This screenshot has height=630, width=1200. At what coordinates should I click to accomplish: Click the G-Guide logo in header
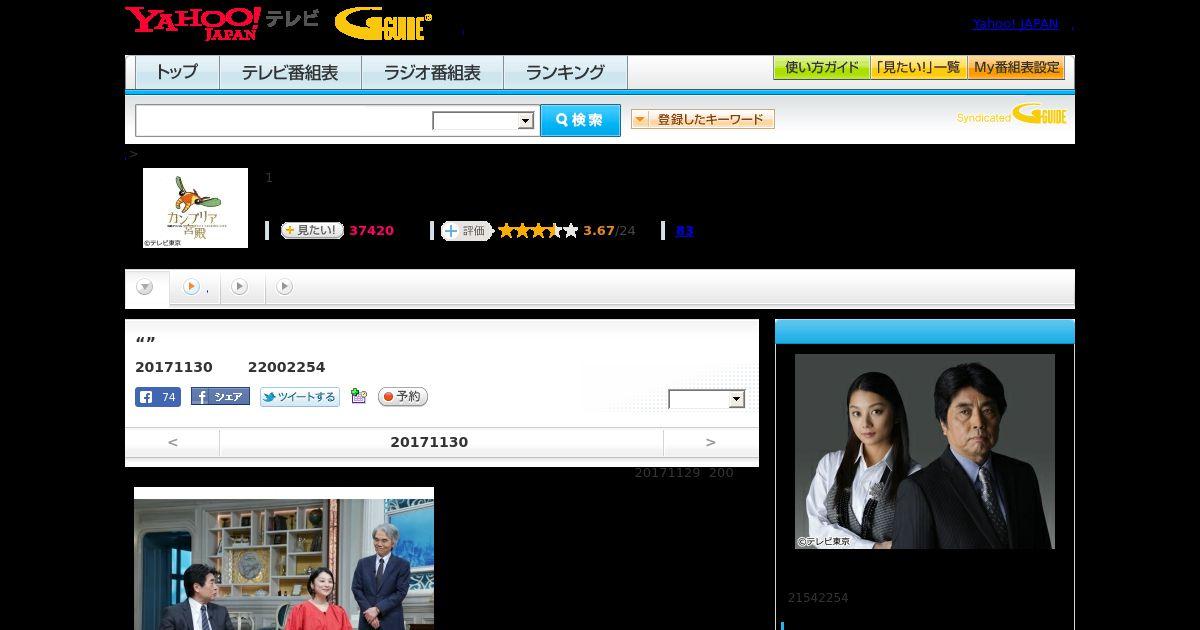tap(383, 23)
